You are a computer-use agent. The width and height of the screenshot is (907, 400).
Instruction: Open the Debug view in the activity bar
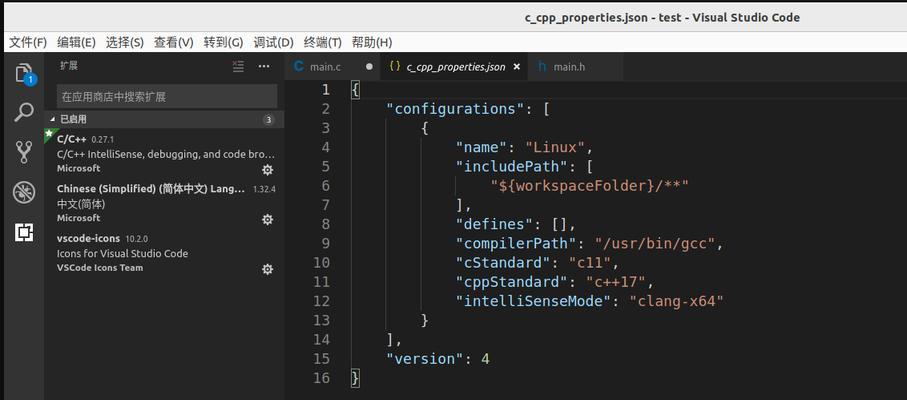[x=24, y=192]
